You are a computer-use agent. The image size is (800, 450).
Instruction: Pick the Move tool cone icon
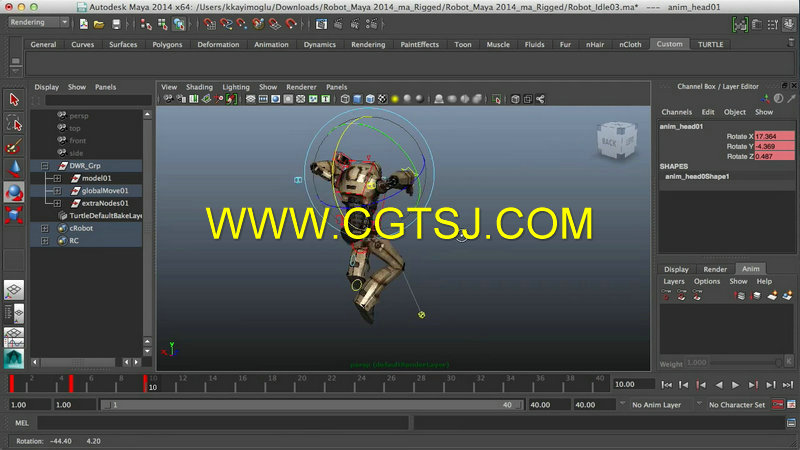coord(14,169)
